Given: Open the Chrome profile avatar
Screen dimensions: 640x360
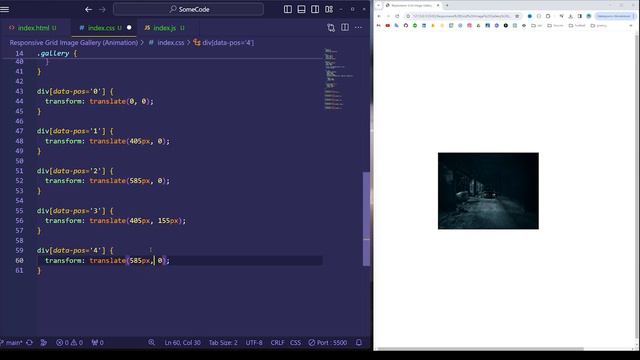Looking at the screenshot, I should coord(589,16).
